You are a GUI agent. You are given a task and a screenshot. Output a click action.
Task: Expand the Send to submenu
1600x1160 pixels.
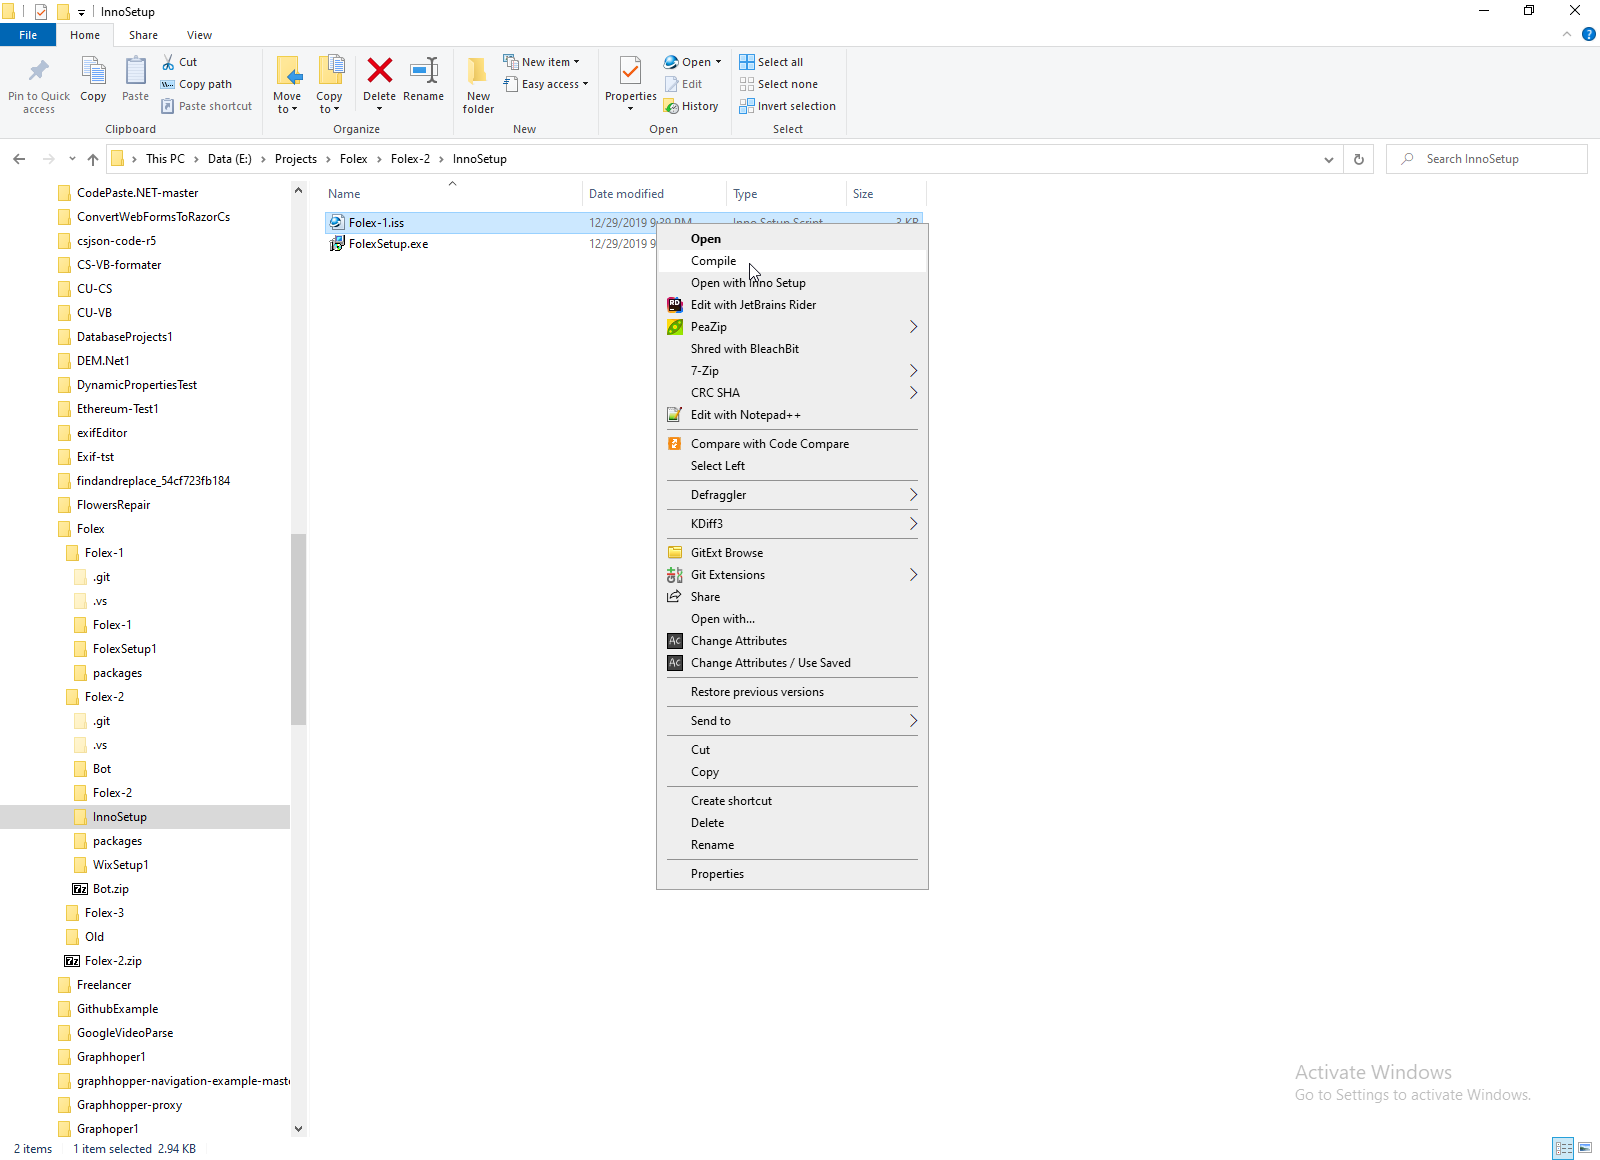(792, 721)
